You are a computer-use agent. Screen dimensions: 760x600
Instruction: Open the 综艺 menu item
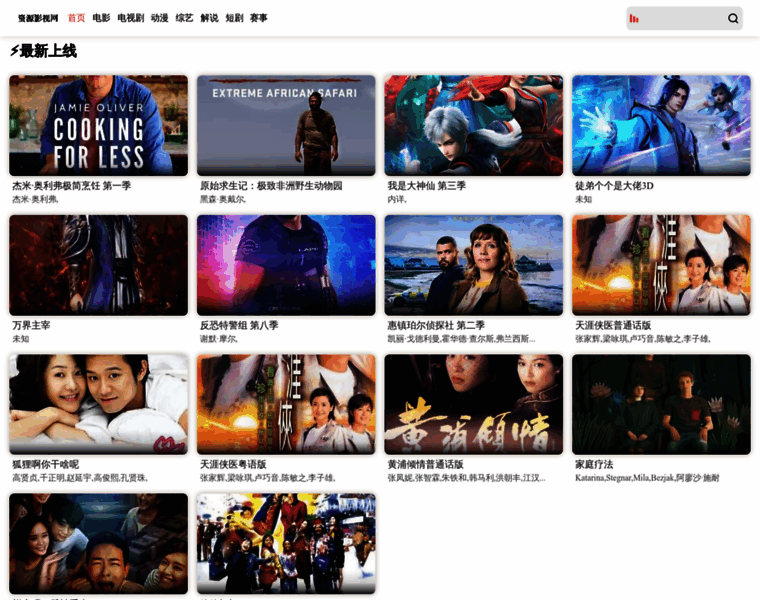(x=184, y=18)
